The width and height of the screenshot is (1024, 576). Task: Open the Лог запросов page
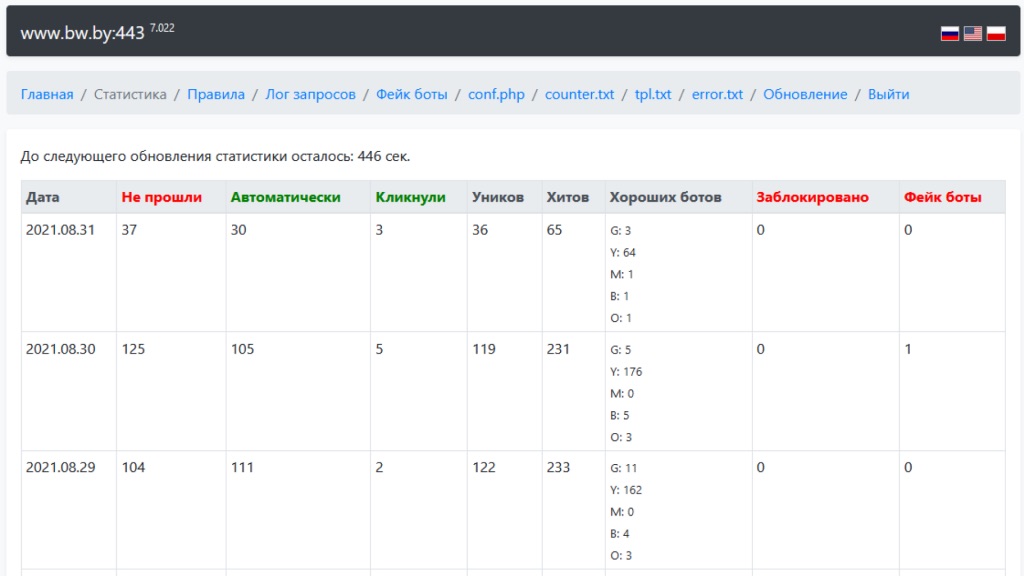310,94
